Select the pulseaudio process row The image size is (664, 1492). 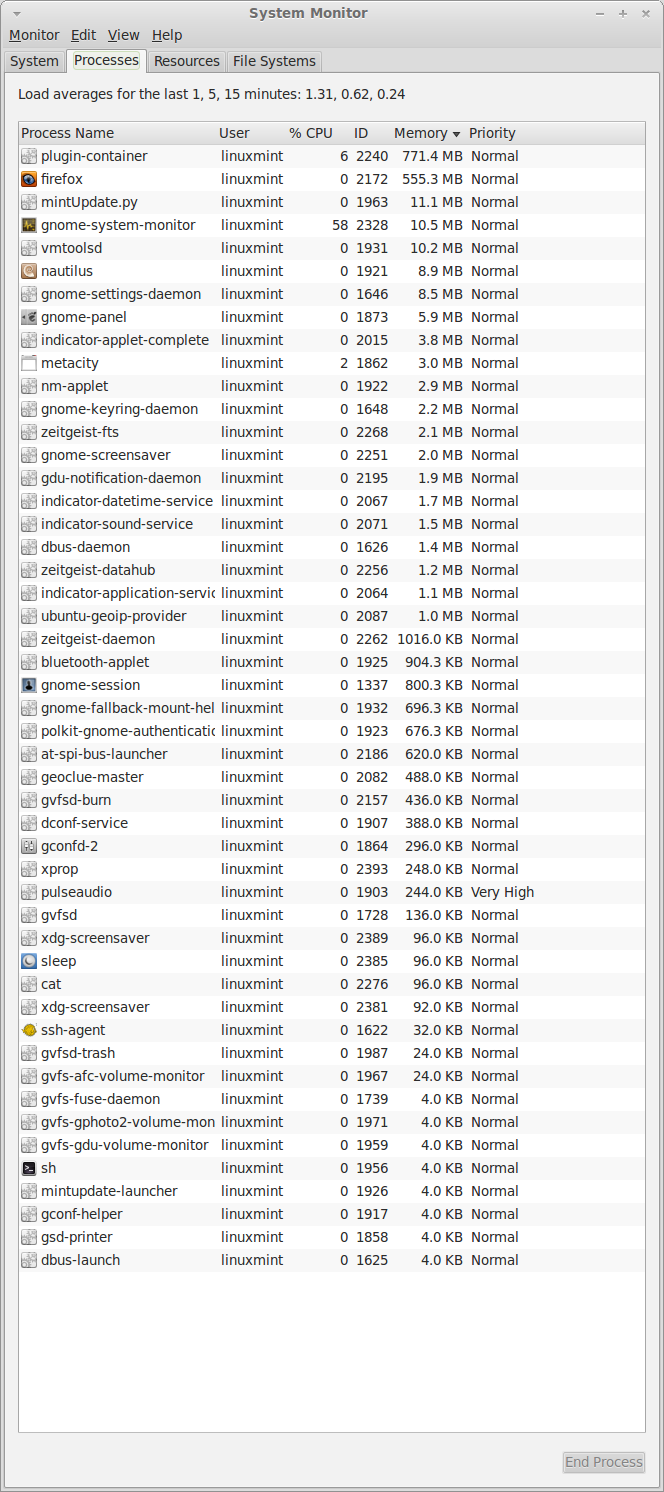tap(300, 893)
